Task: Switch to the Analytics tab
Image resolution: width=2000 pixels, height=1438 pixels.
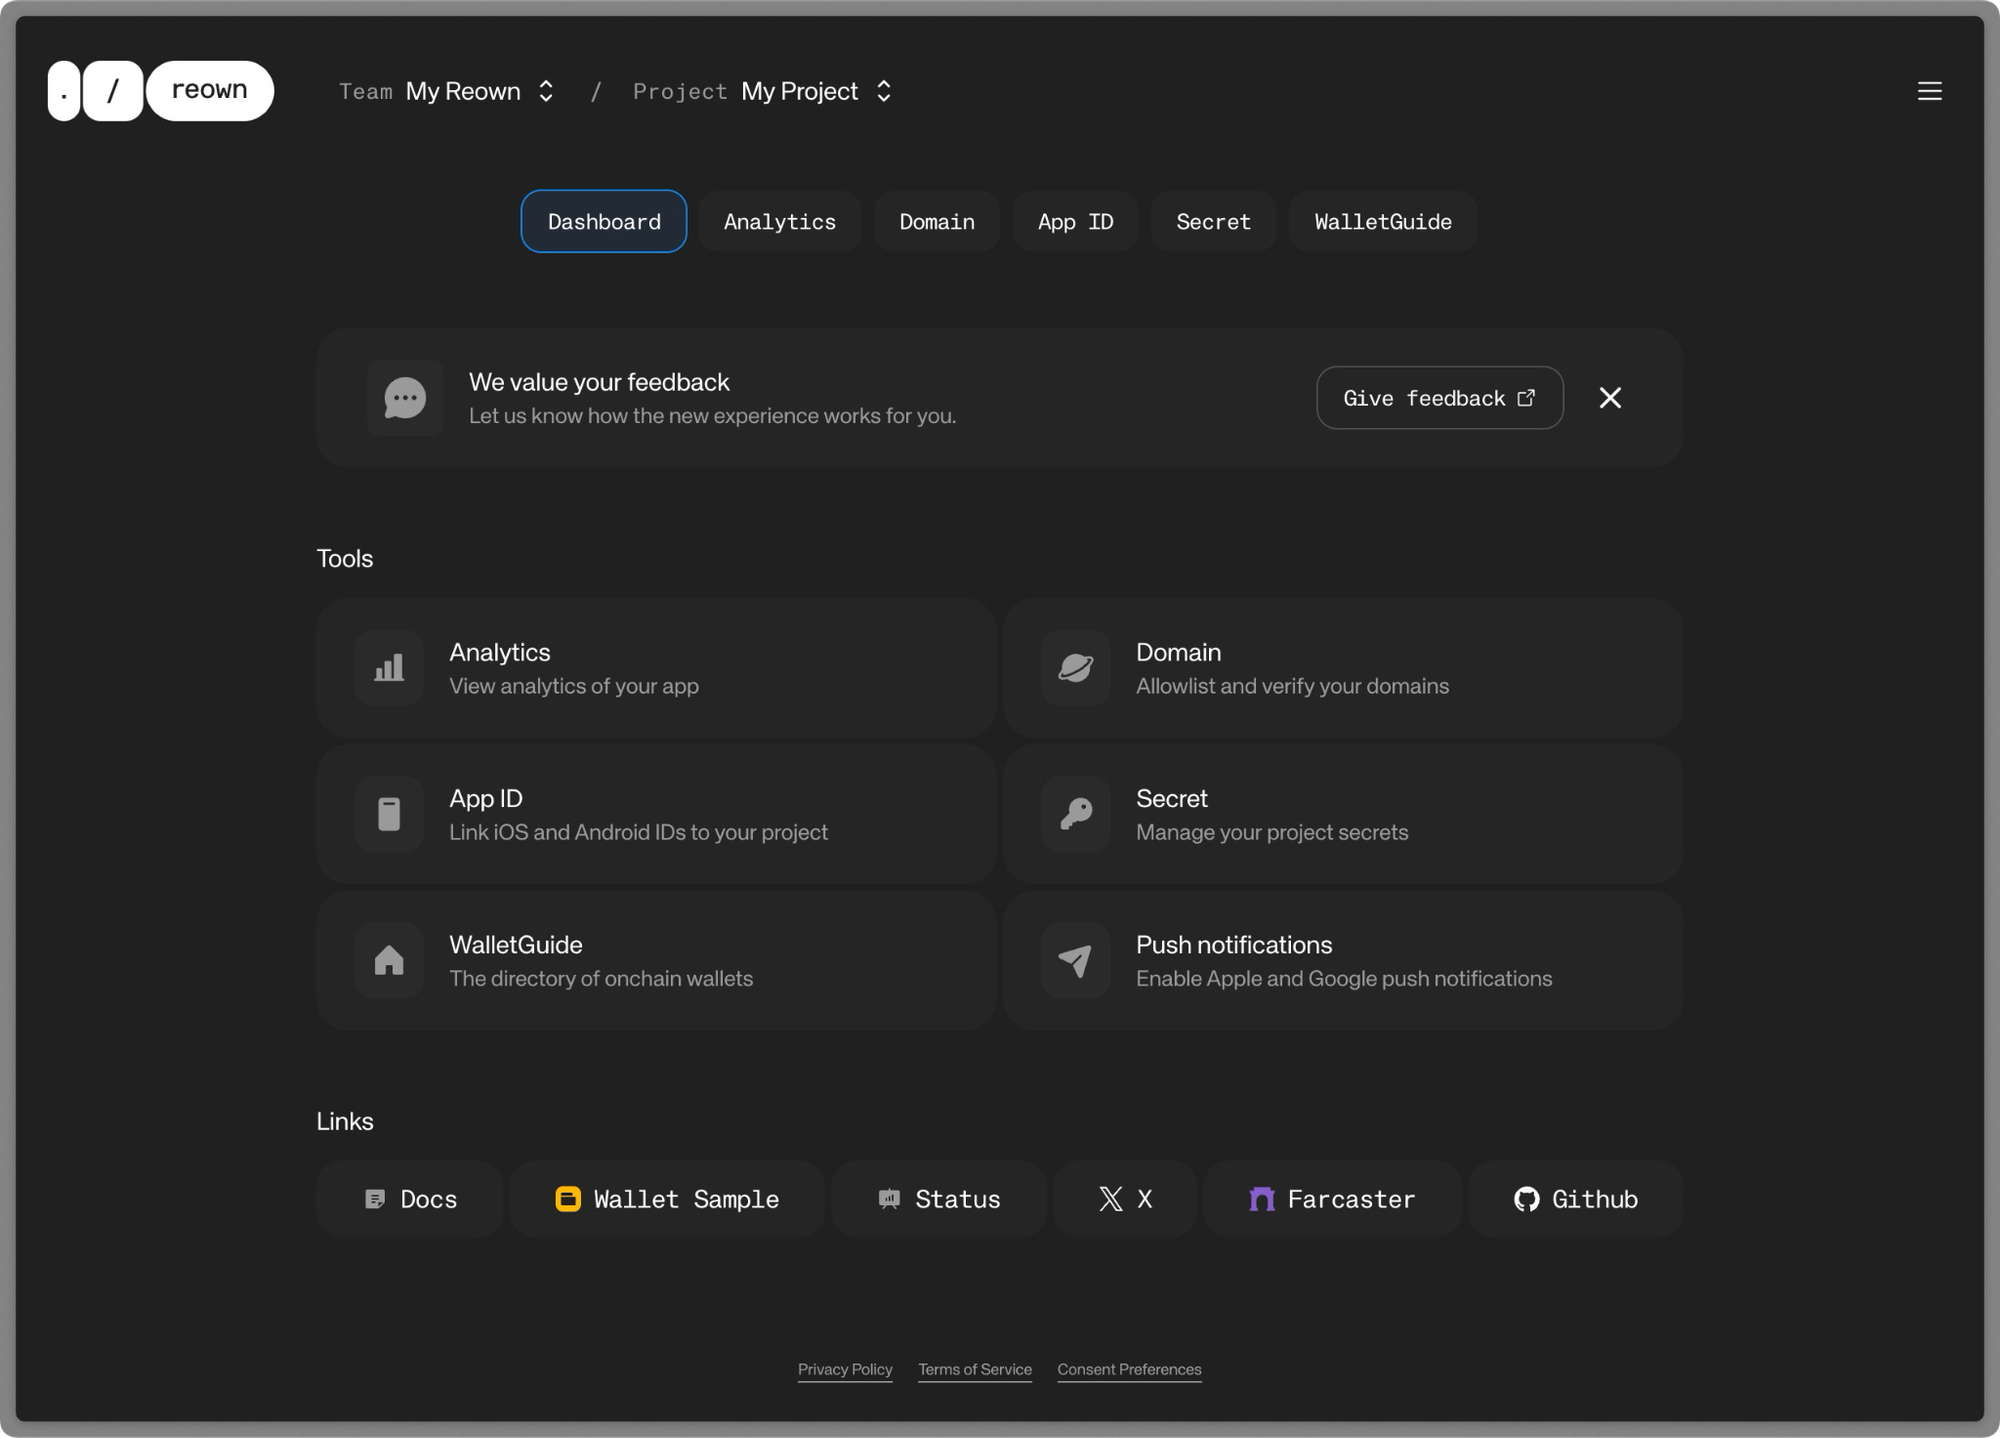Action: coord(780,221)
